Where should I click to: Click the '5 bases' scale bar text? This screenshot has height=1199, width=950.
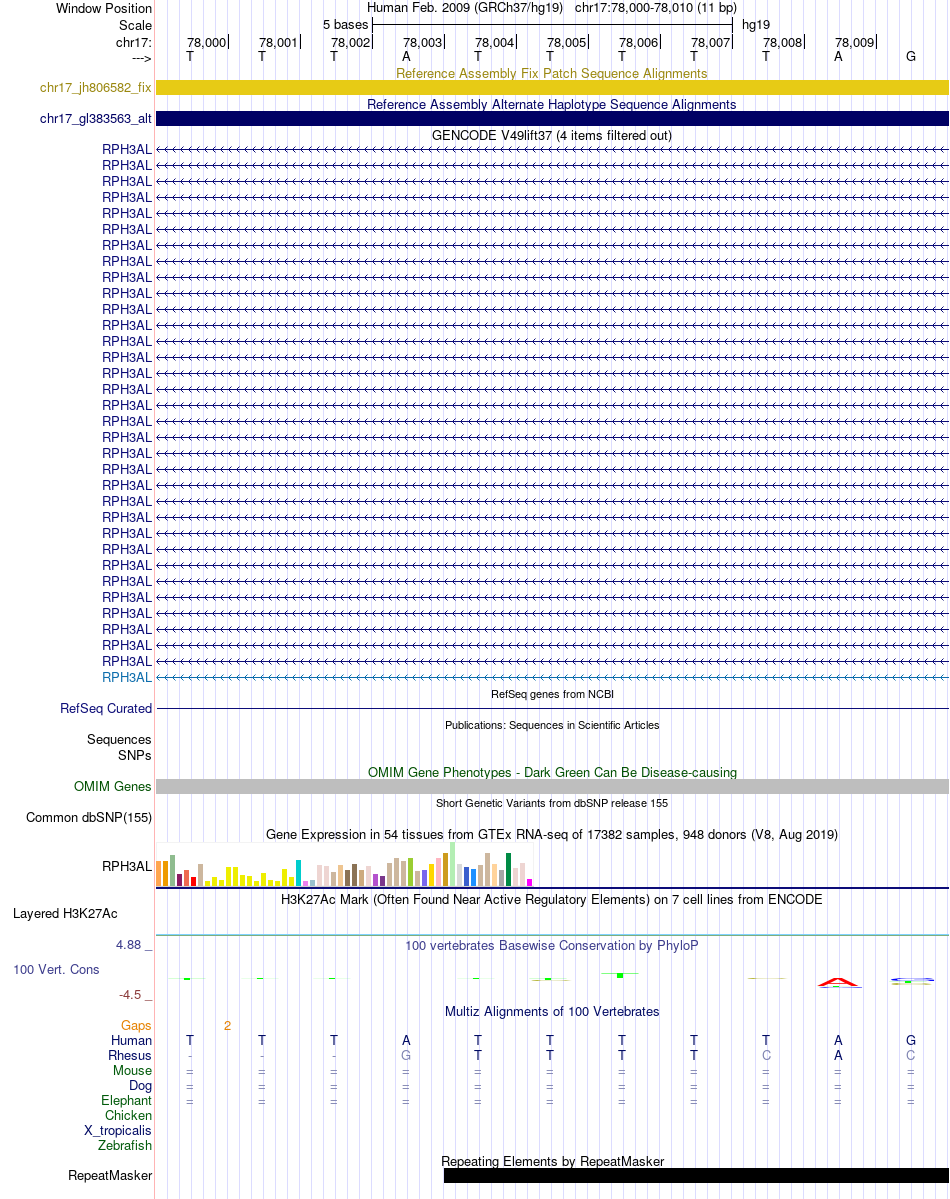pos(345,24)
